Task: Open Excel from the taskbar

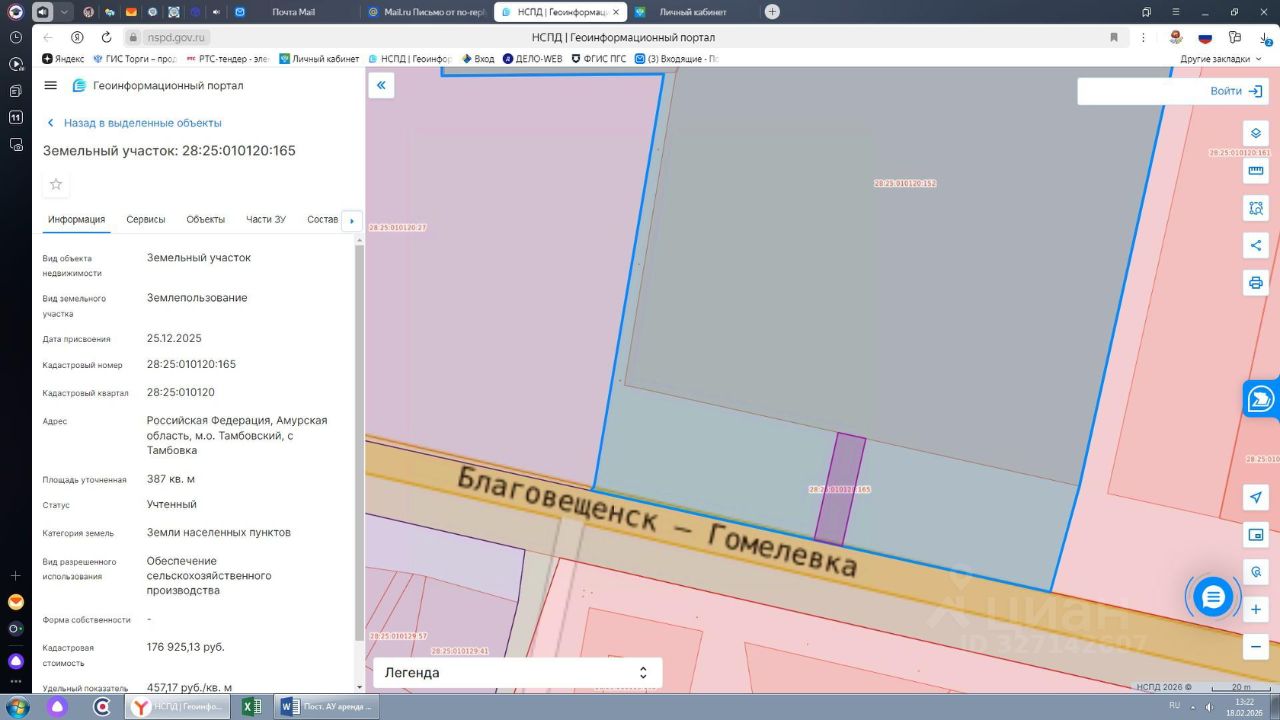Action: pos(251,707)
